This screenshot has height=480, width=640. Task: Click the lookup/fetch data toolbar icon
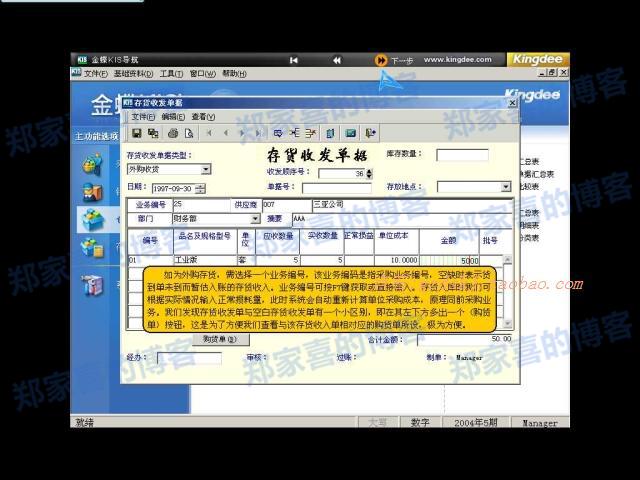(278, 133)
